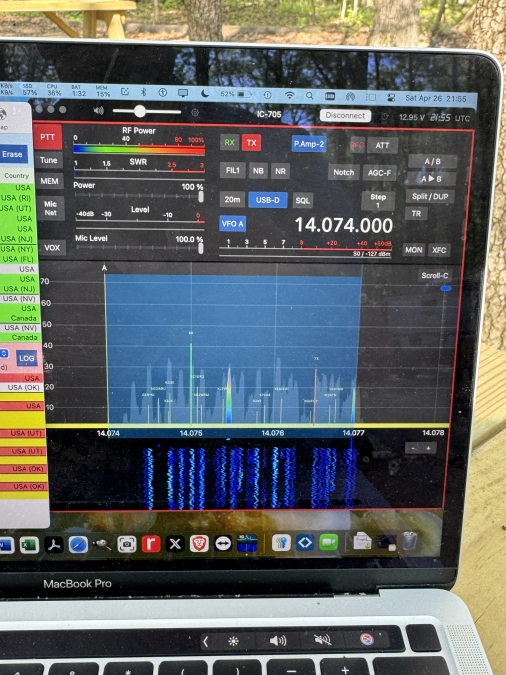Open the Trash in the dock
506x675 pixels.
point(410,541)
